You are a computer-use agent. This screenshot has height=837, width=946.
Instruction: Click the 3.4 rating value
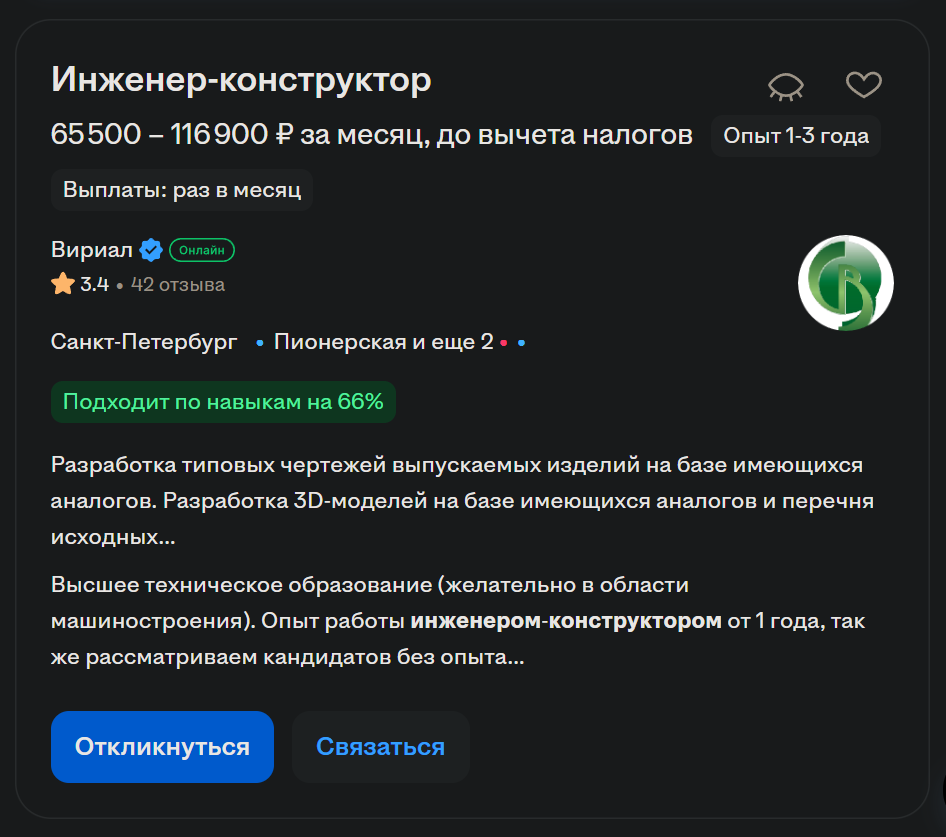(94, 285)
